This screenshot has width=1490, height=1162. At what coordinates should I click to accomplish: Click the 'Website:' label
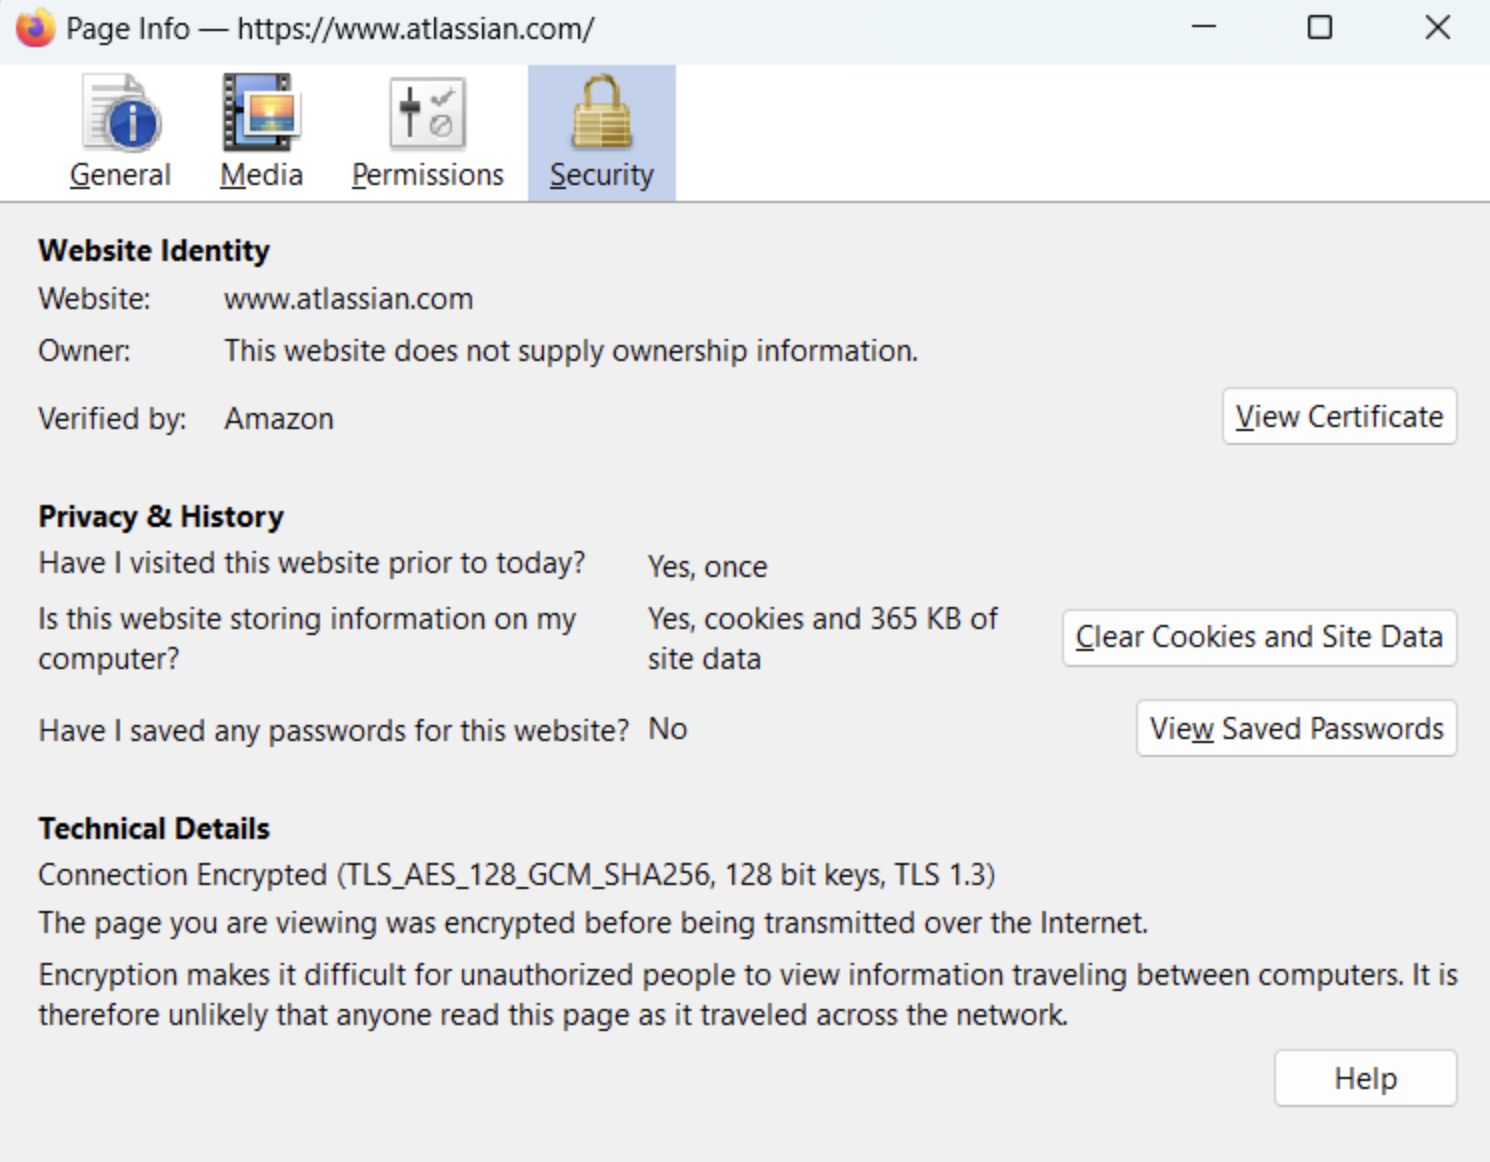pyautogui.click(x=94, y=299)
